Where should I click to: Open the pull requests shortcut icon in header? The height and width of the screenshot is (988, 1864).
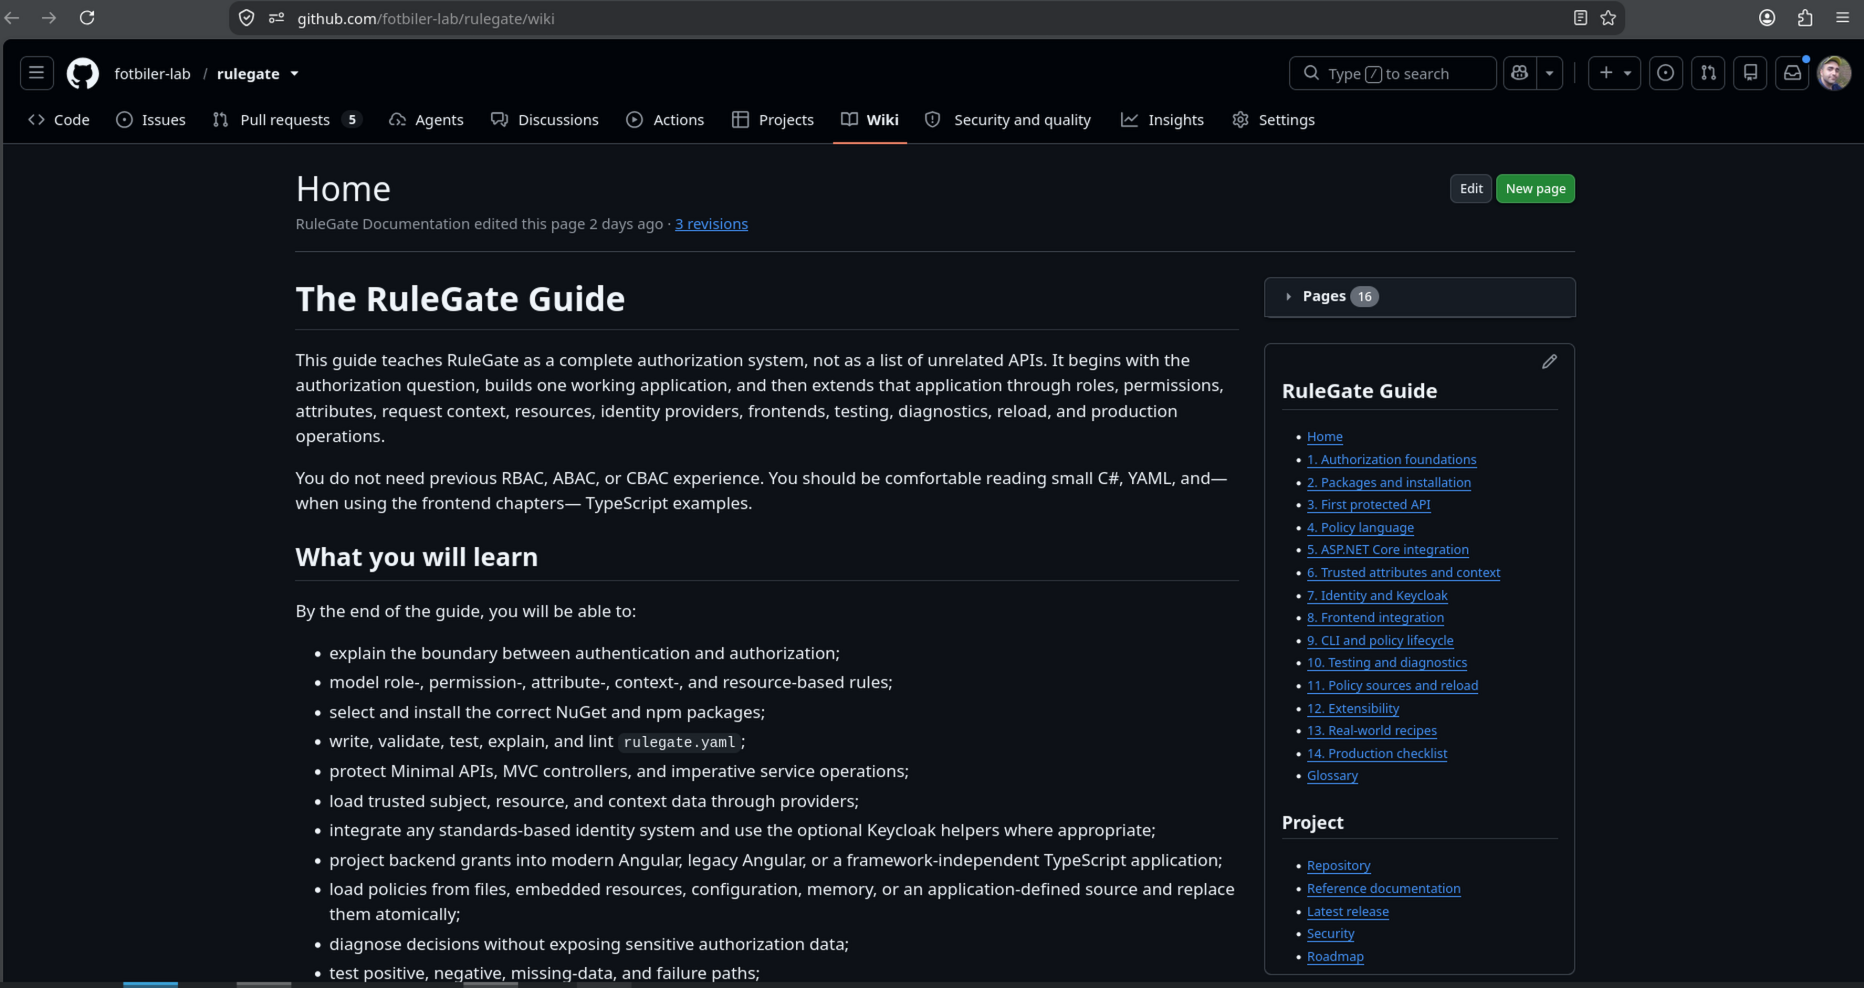[1708, 73]
